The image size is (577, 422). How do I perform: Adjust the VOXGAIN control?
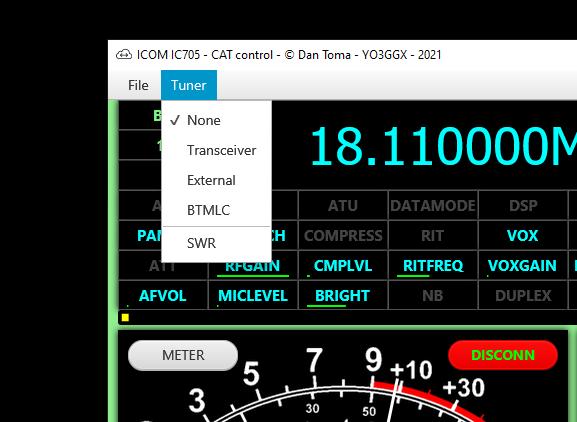[523, 266]
